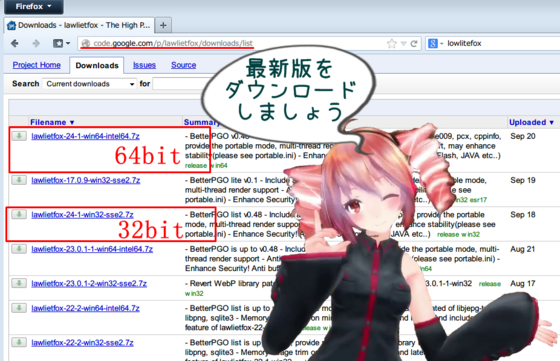This screenshot has height=361, width=560.
Task: Download icon for lawlietfox-23.0.1-2-win32-sse2.7z
Action: (19, 283)
